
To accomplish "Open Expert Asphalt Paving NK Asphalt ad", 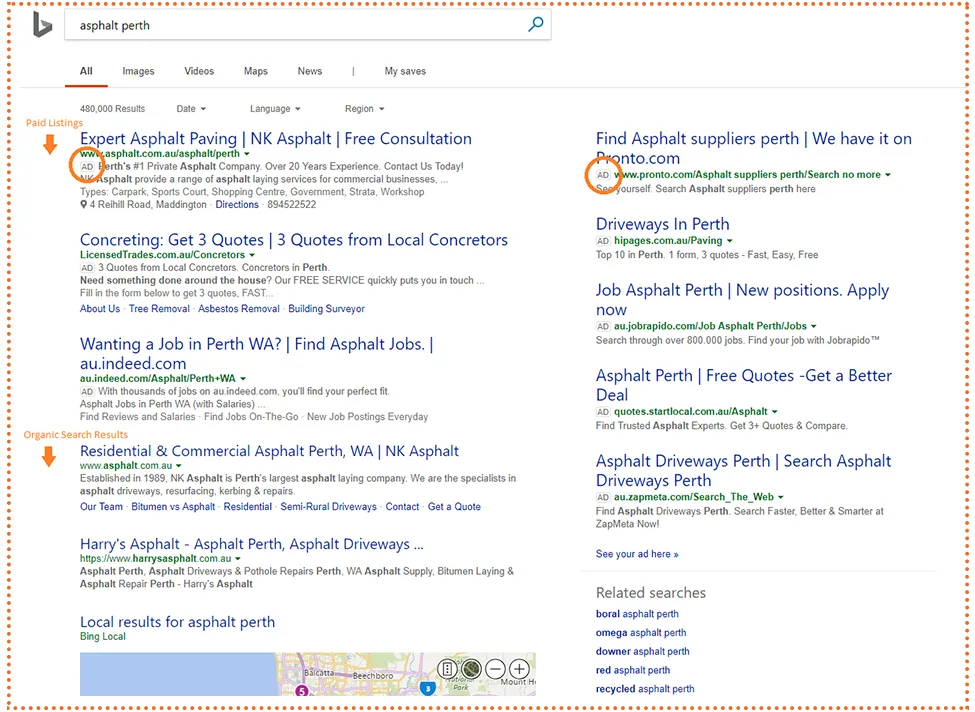I will (275, 139).
